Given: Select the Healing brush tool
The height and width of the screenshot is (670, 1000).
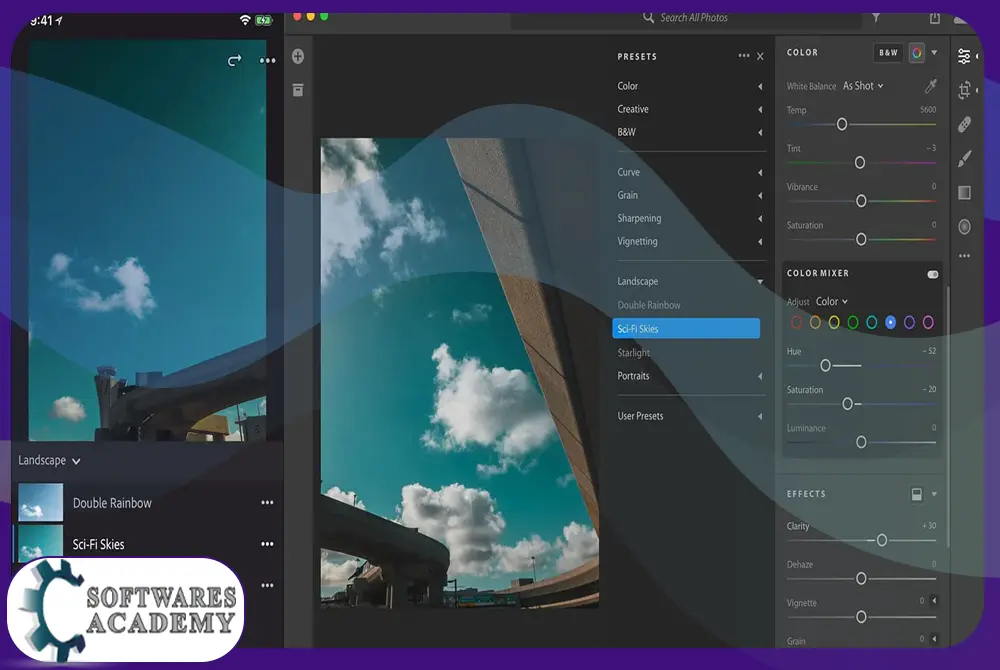Looking at the screenshot, I should tap(964, 124).
